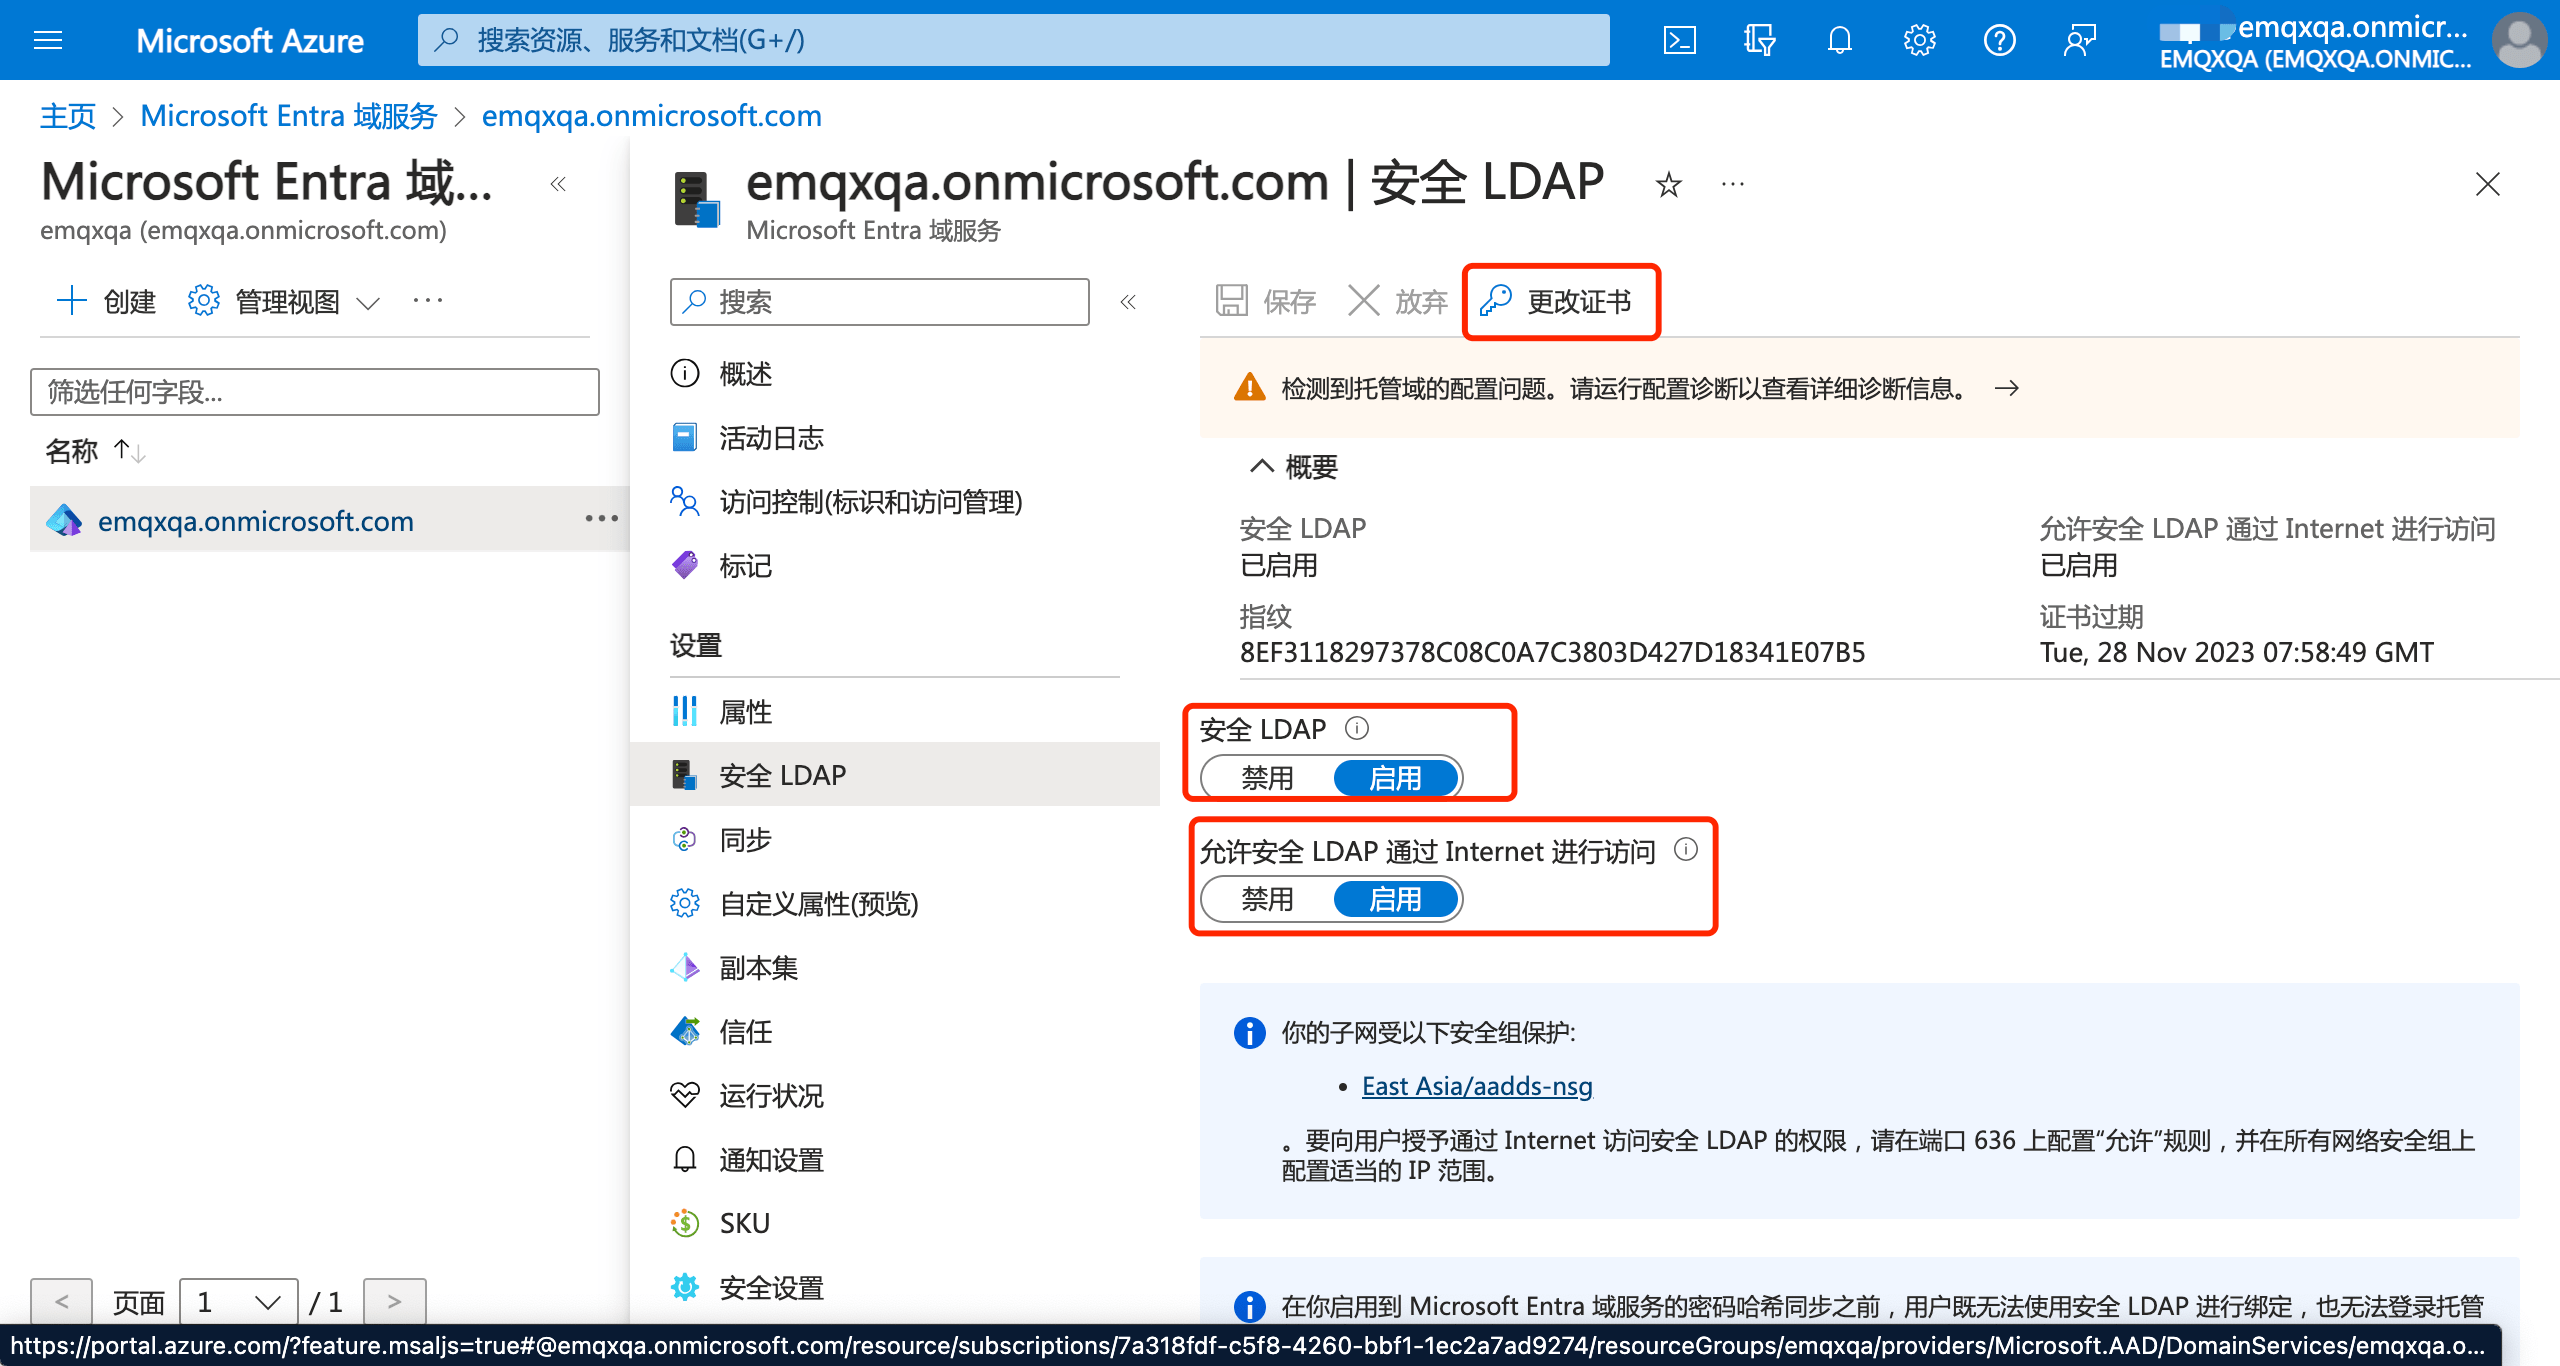Open the Cloud Shell terminal
Image resolution: width=2560 pixels, height=1366 pixels.
(1680, 40)
